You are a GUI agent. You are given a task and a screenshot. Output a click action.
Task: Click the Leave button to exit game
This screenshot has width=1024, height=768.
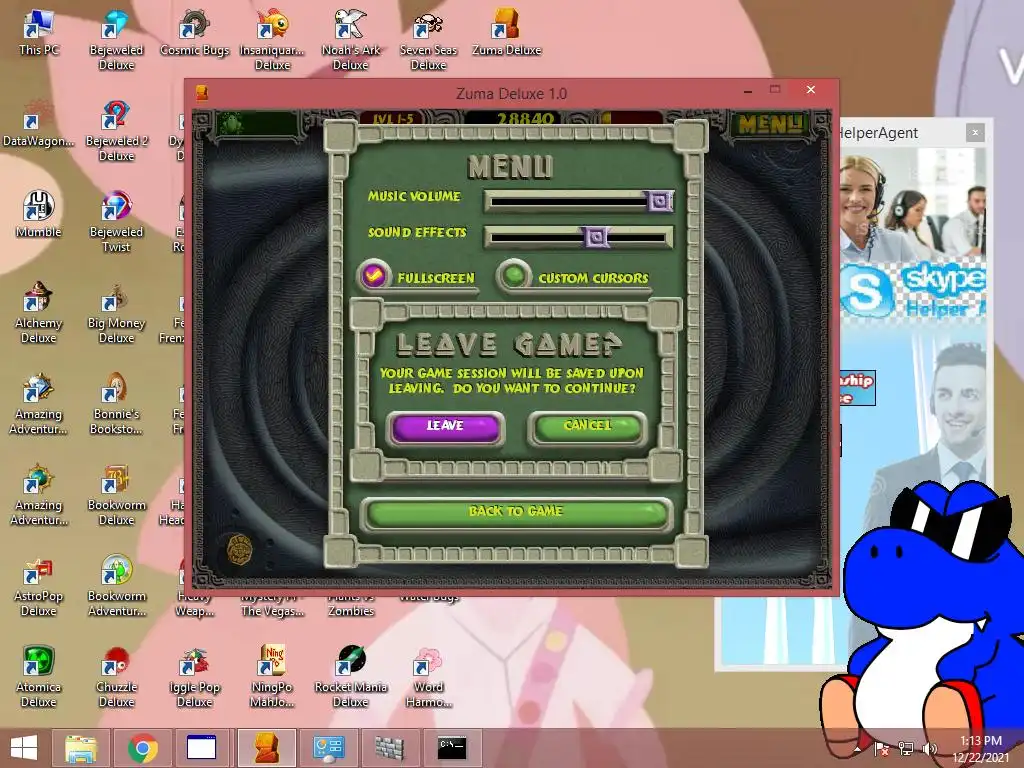(x=445, y=428)
